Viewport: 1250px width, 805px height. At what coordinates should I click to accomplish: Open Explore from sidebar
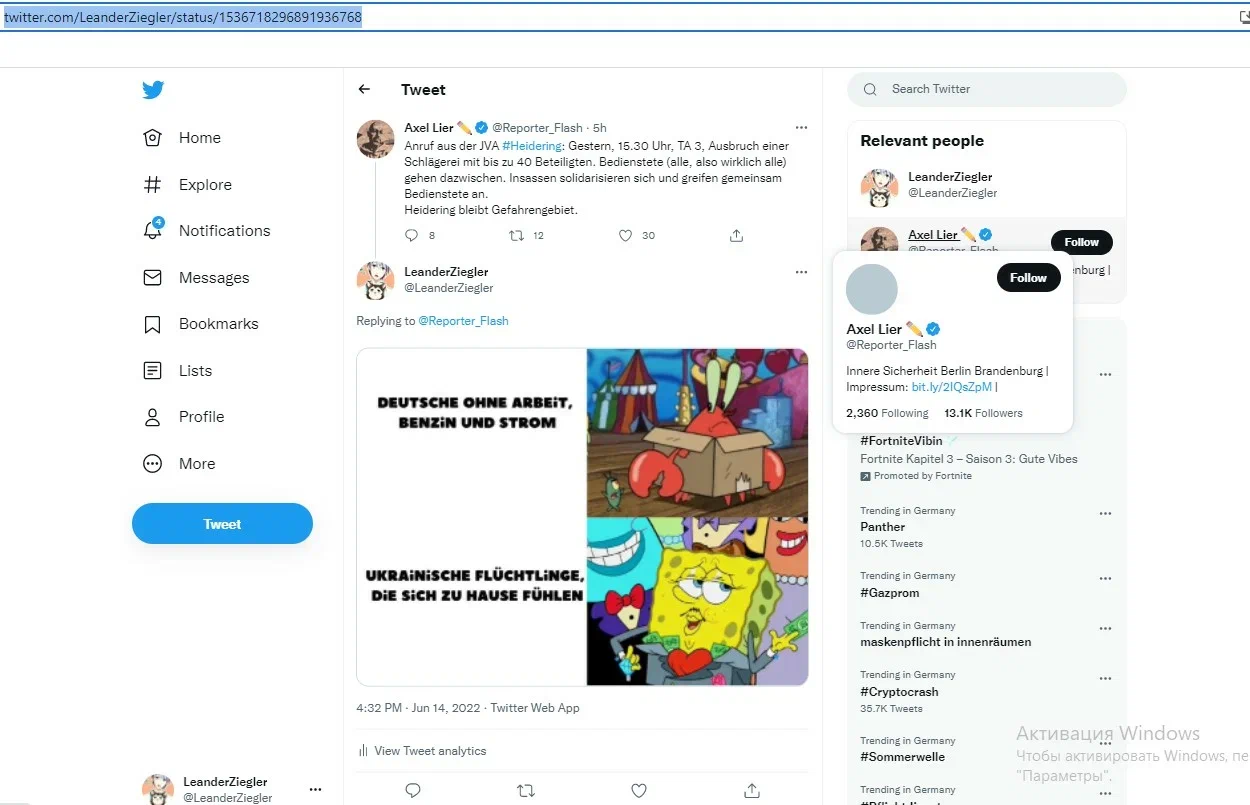click(187, 185)
